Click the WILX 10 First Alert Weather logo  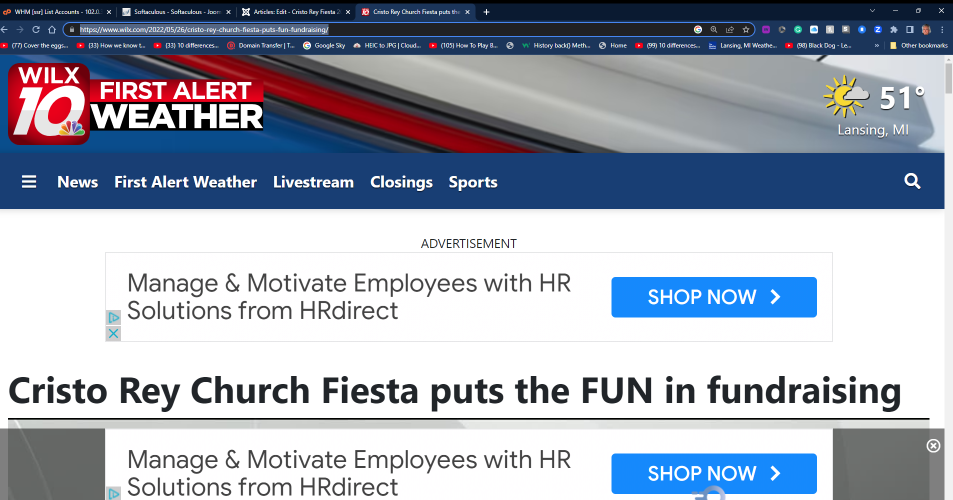click(136, 104)
